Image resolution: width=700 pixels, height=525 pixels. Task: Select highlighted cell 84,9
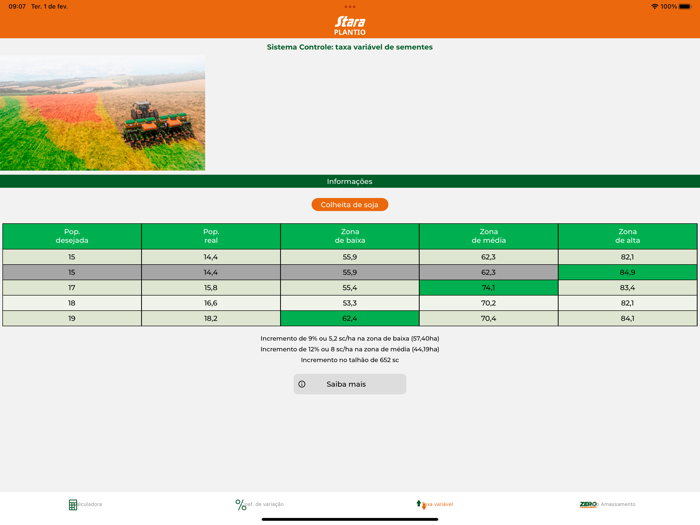(628, 272)
